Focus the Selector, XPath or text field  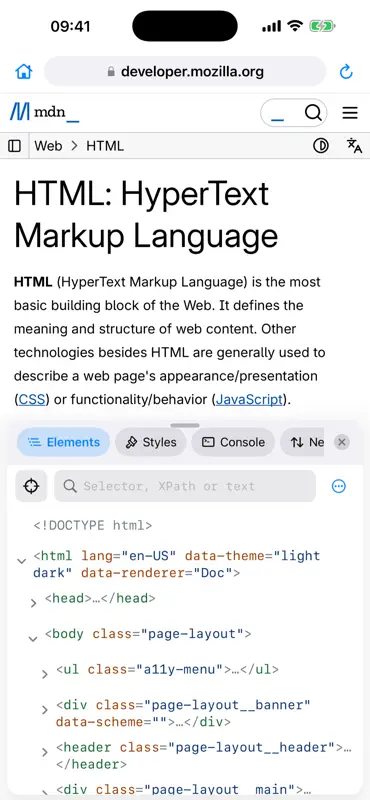click(185, 486)
